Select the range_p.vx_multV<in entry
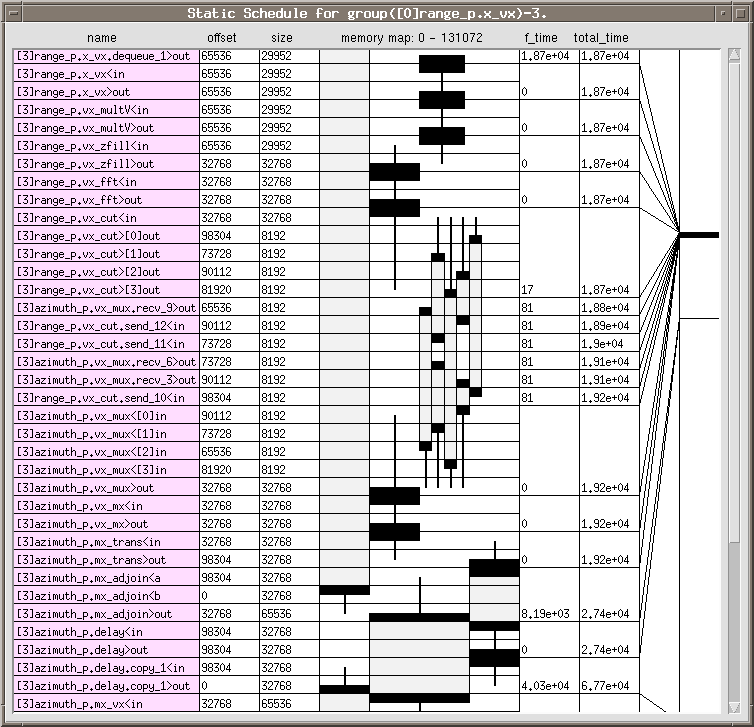Image resolution: width=754 pixels, height=727 pixels. [x=104, y=110]
